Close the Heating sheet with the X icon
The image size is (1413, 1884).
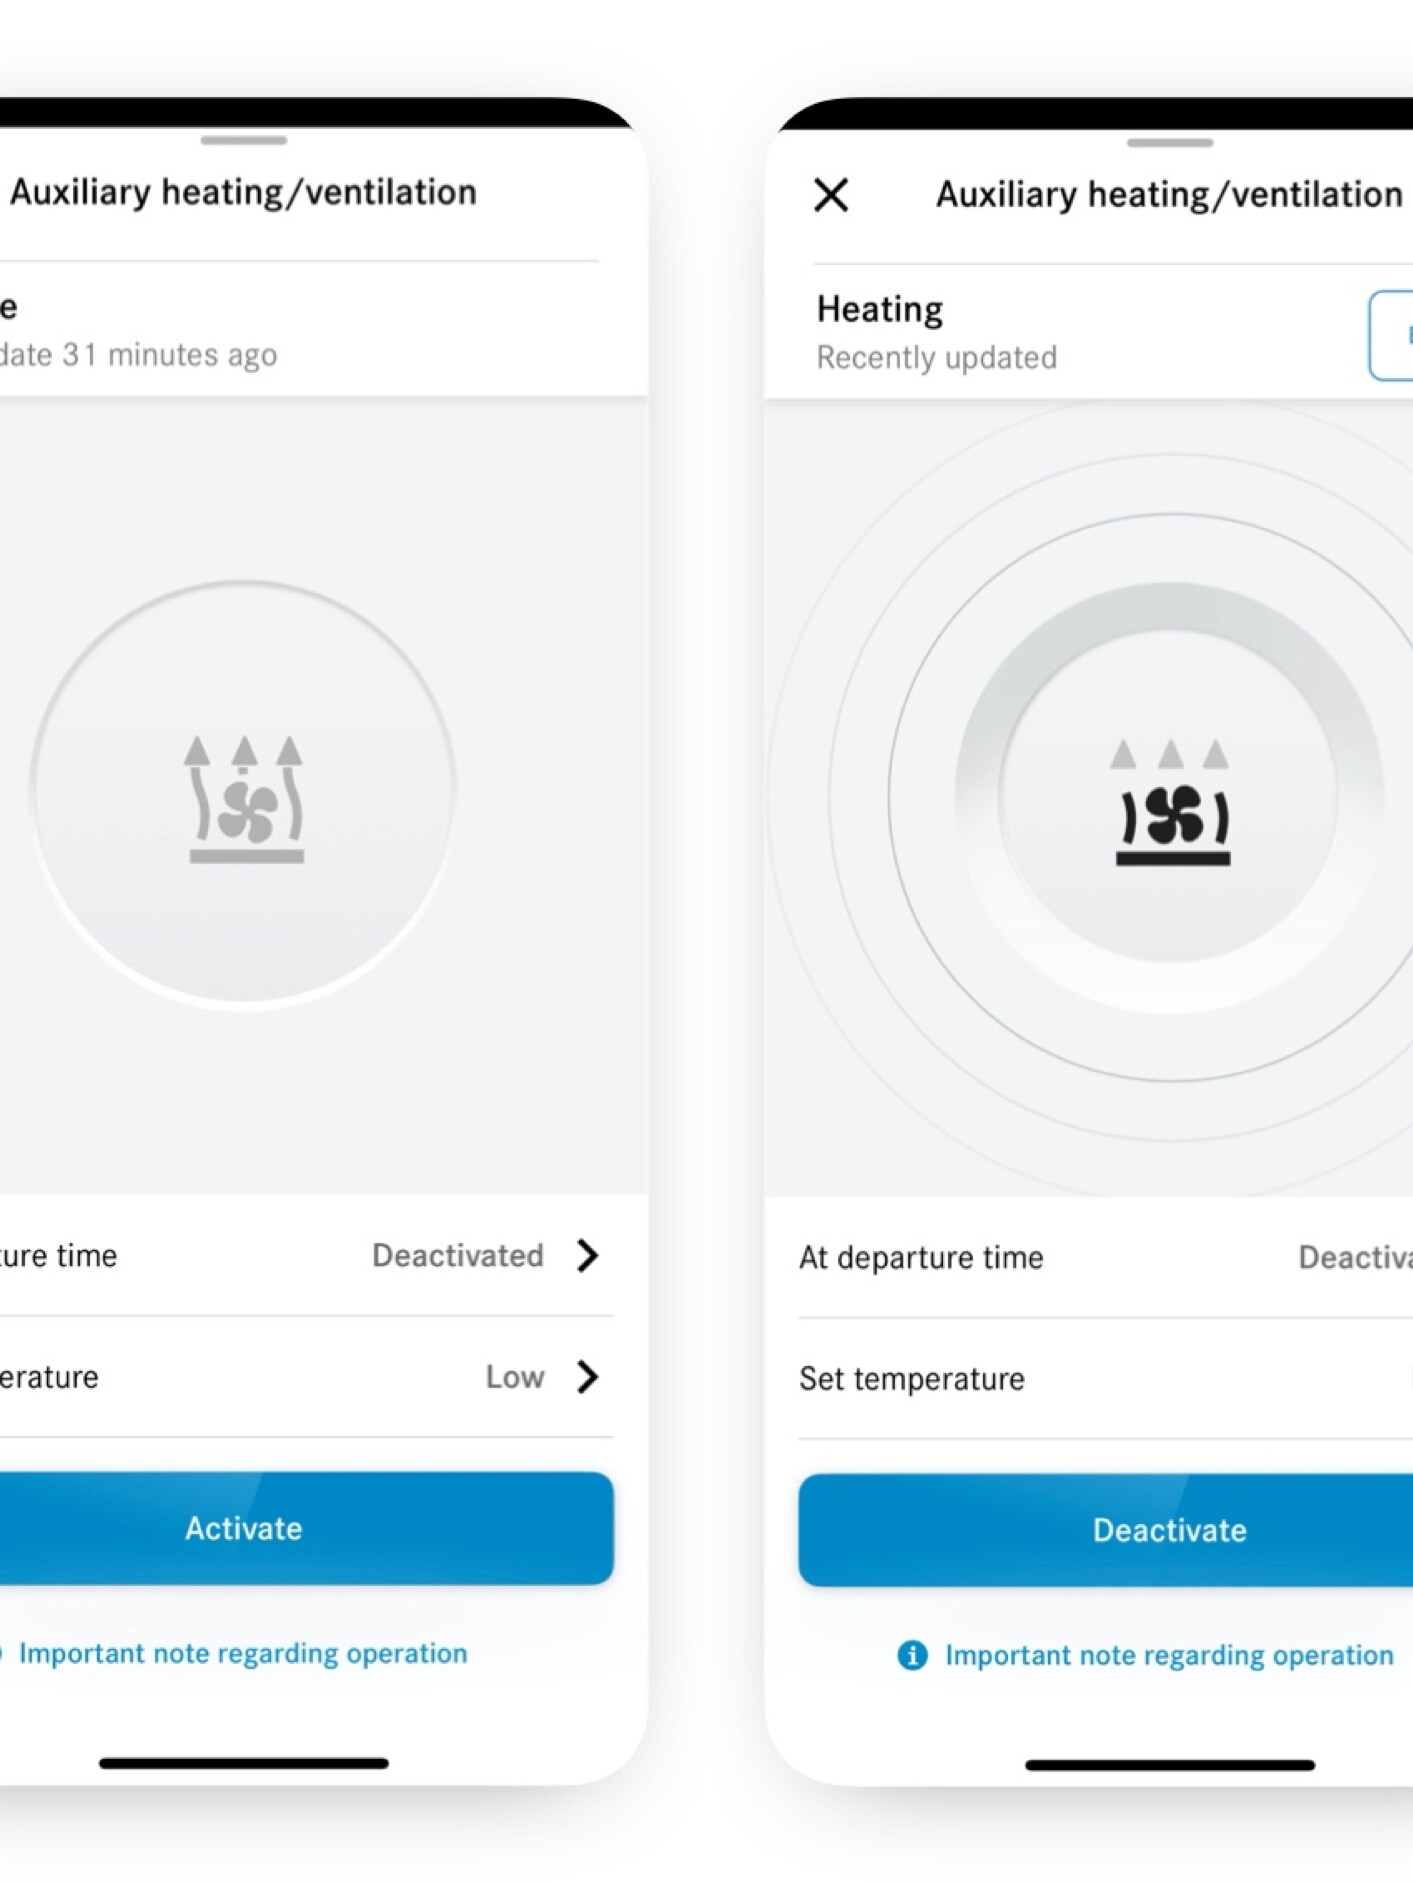pyautogui.click(x=831, y=196)
